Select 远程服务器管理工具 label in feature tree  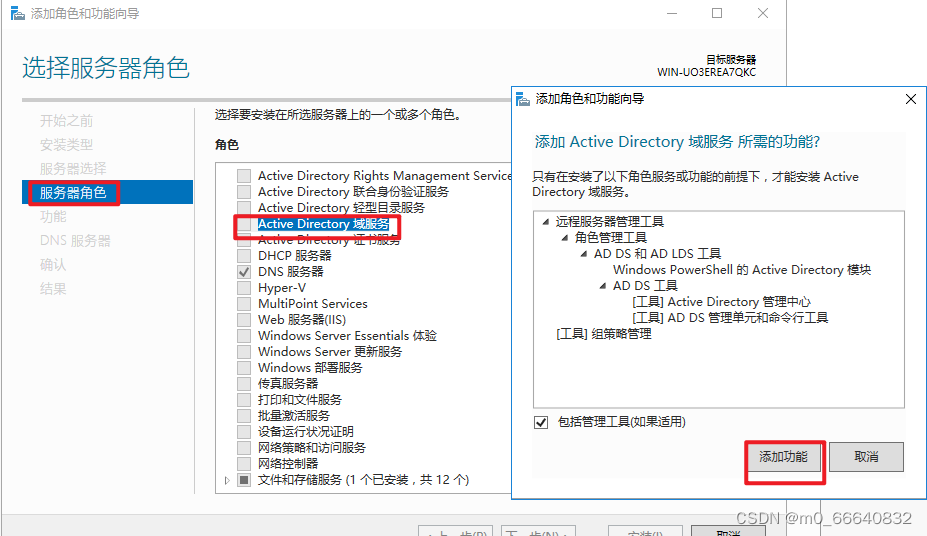coord(610,222)
